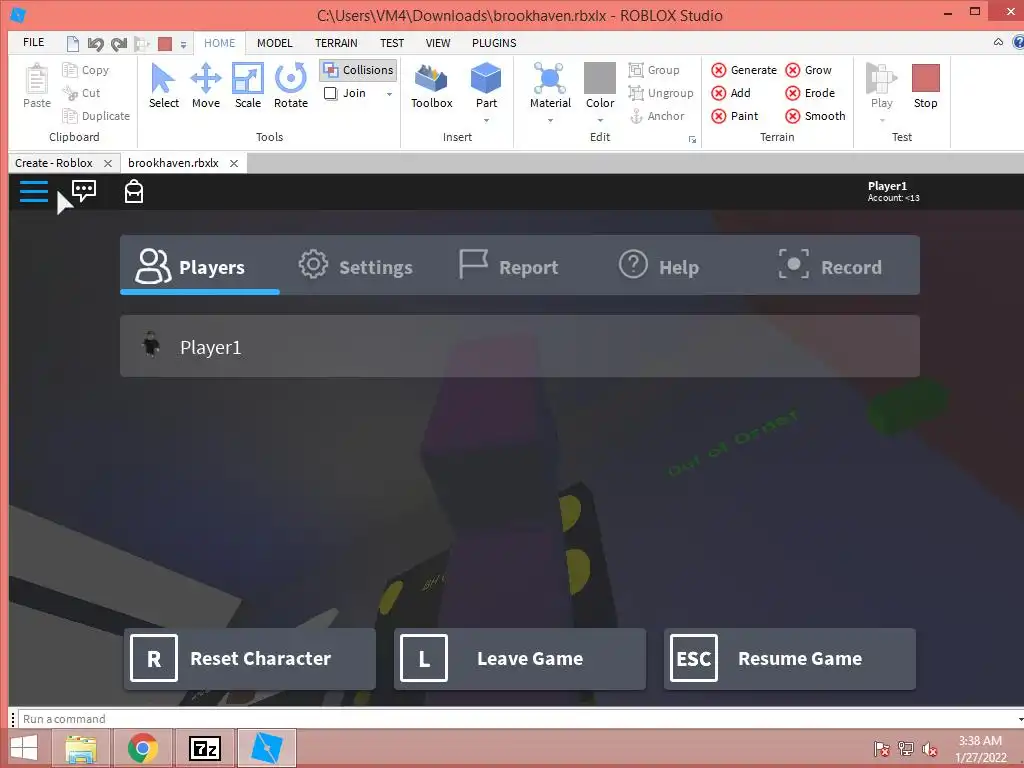Open Chrome from the taskbar
Screen dimensions: 1024x768
click(142, 748)
